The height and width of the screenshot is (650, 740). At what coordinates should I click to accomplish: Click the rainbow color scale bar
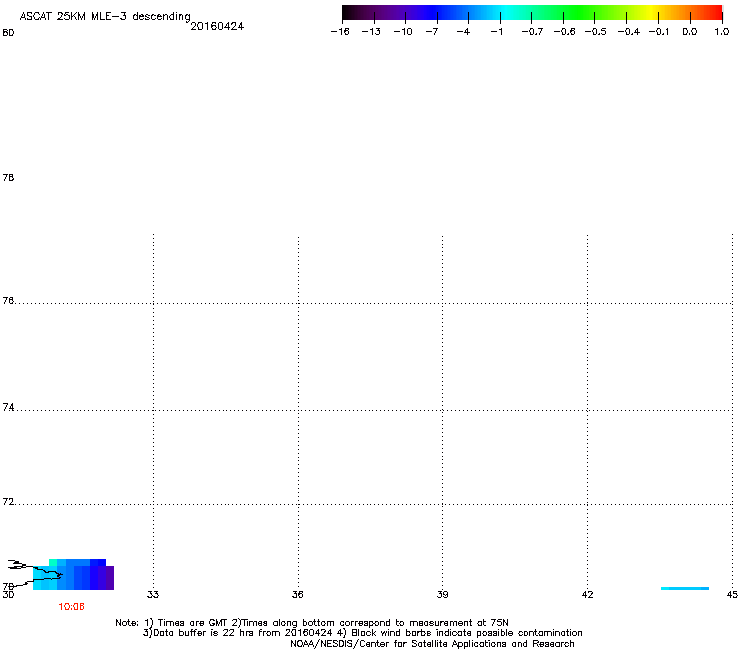pos(532,13)
